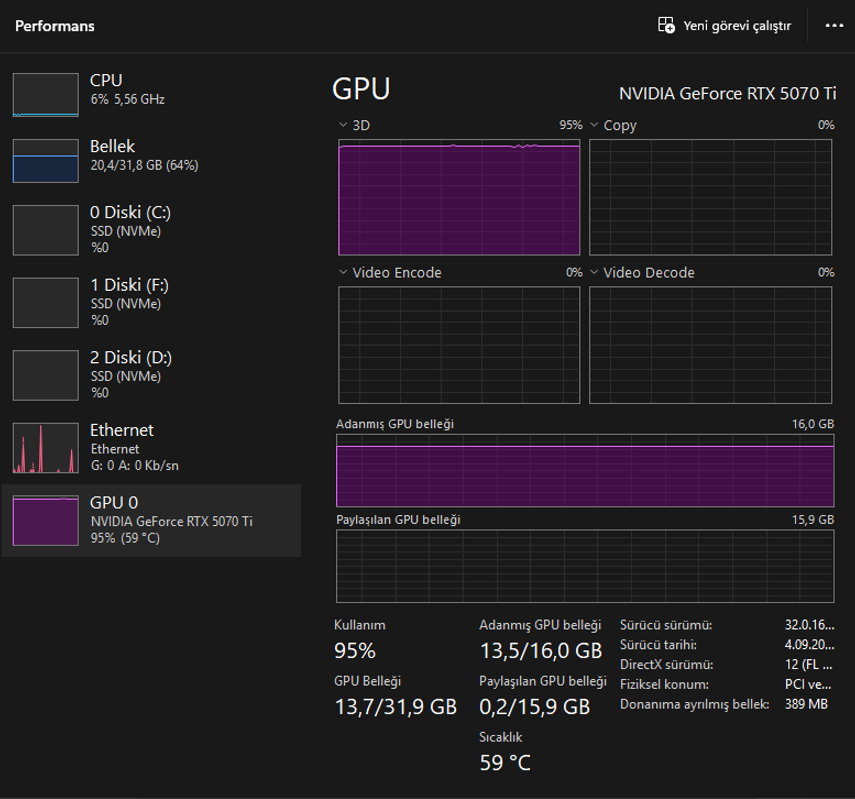Open the GPU 0 performance entry label

coord(114,502)
